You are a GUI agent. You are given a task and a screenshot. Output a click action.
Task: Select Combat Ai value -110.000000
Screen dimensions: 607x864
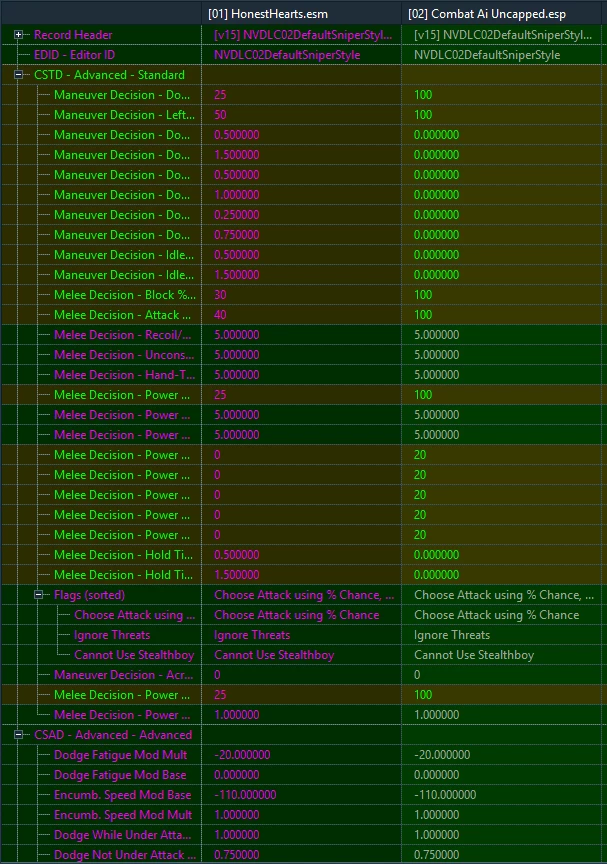[x=445, y=795]
